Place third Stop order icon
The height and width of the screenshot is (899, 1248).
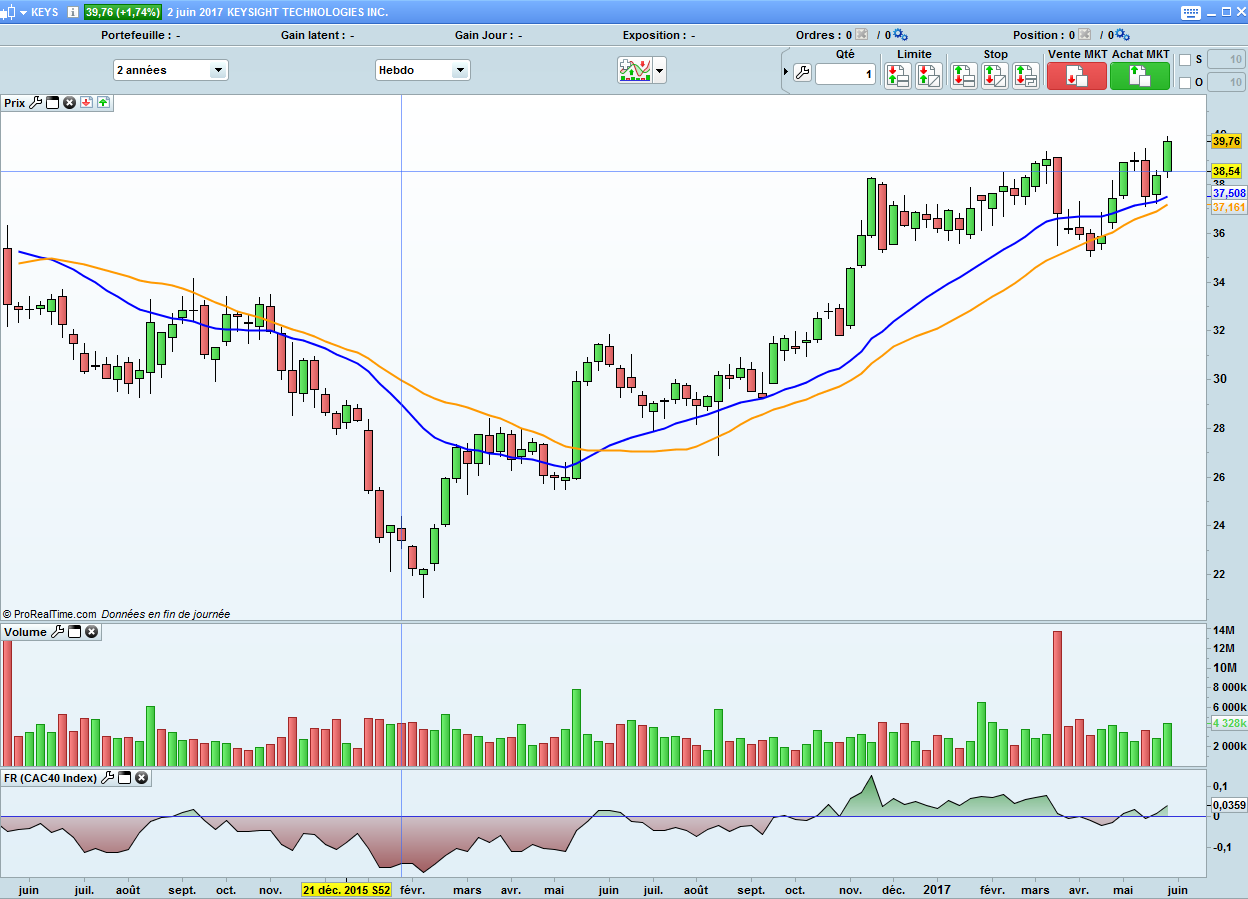click(x=1026, y=76)
